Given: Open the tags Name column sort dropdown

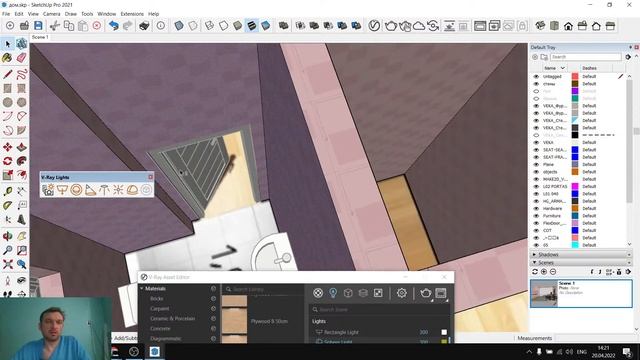Looking at the screenshot, I should coord(563,68).
